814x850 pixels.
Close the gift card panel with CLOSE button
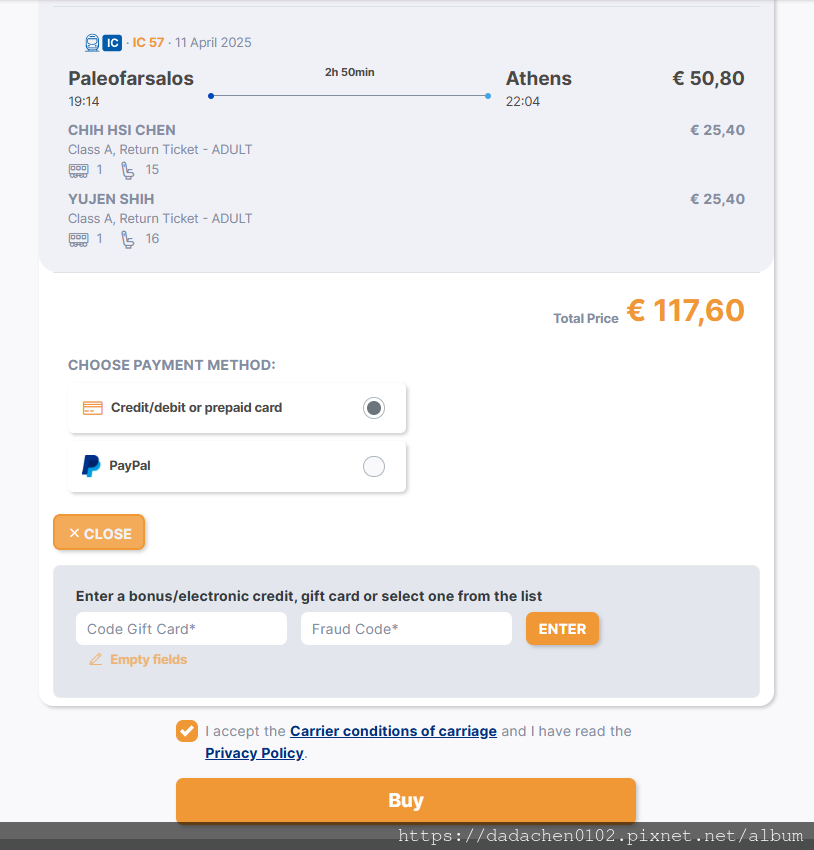99,533
